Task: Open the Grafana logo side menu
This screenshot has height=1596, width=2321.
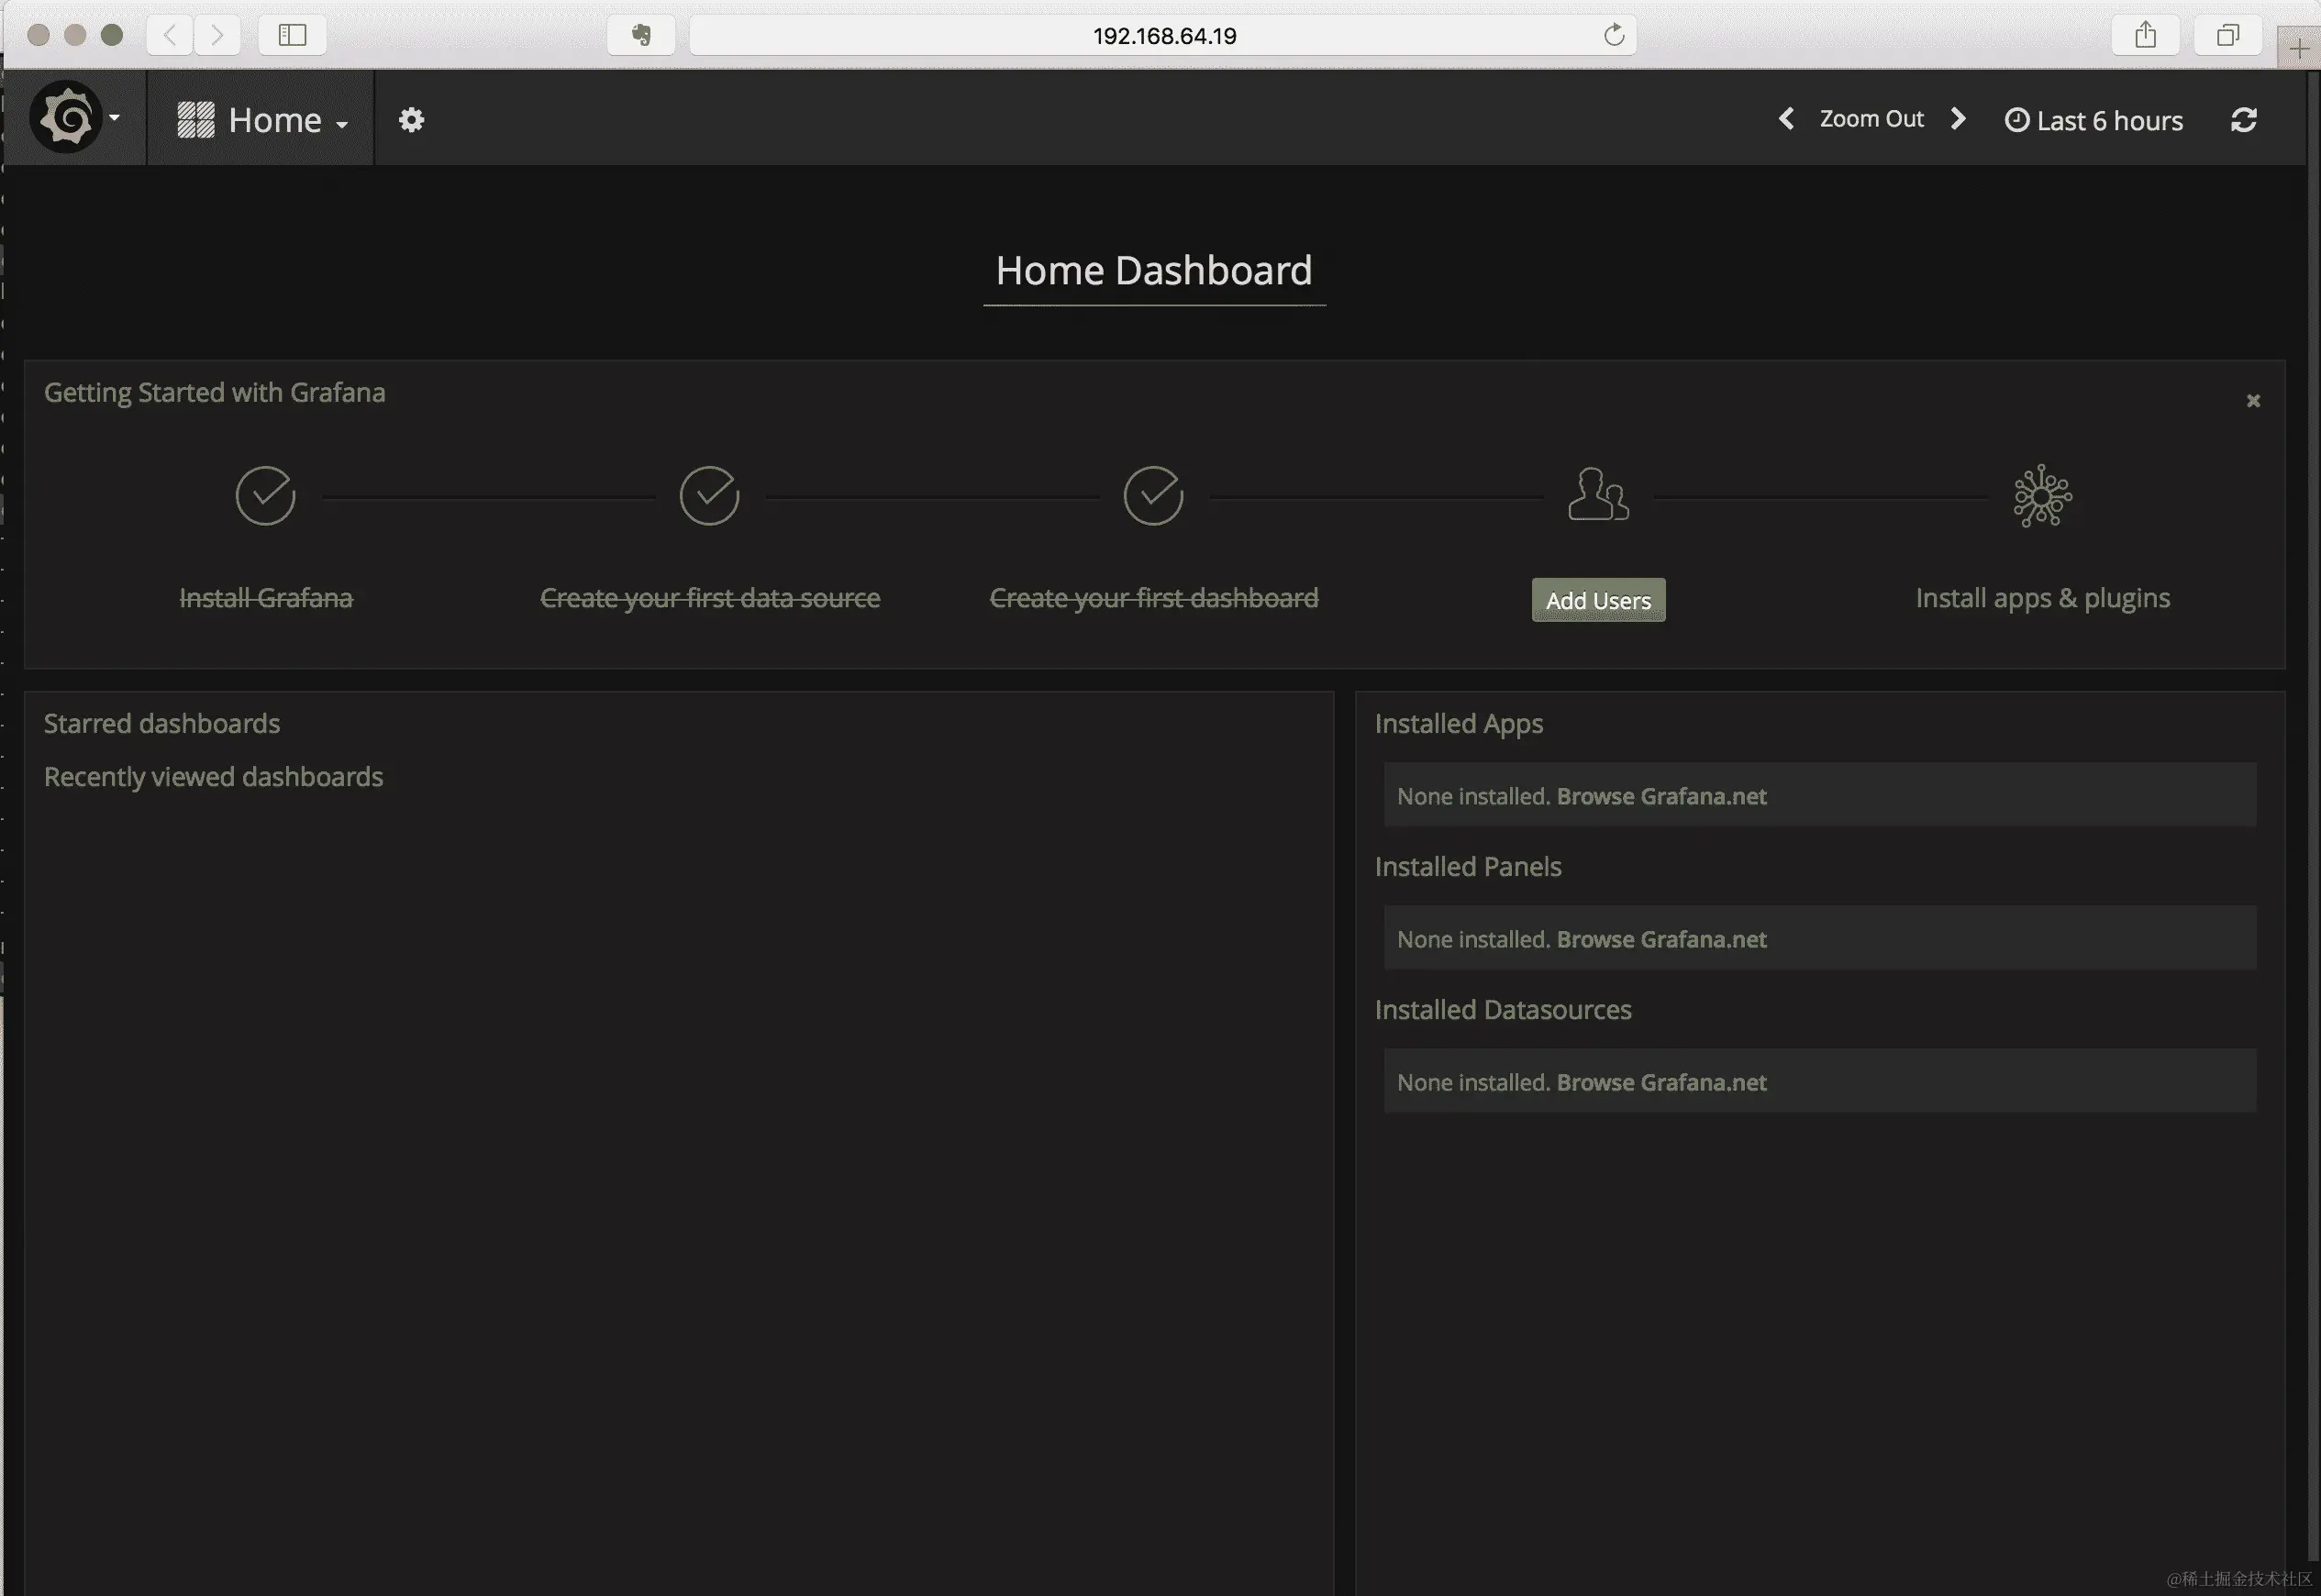Action: (68, 118)
